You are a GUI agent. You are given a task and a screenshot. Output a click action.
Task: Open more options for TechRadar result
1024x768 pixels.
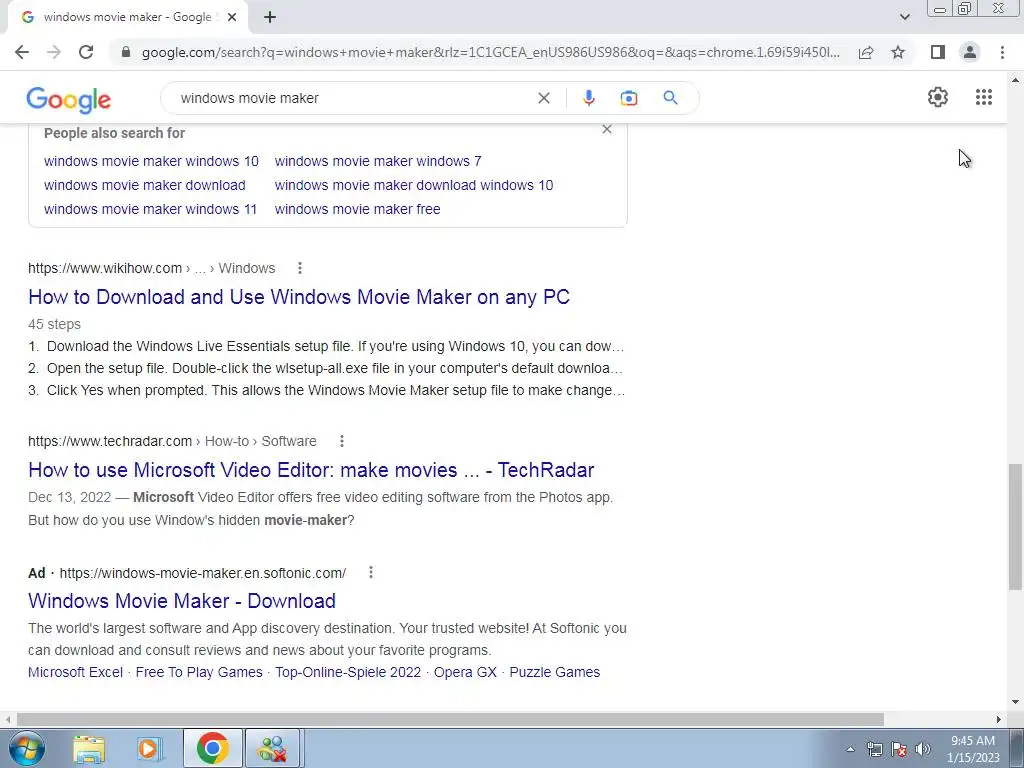[x=342, y=441]
